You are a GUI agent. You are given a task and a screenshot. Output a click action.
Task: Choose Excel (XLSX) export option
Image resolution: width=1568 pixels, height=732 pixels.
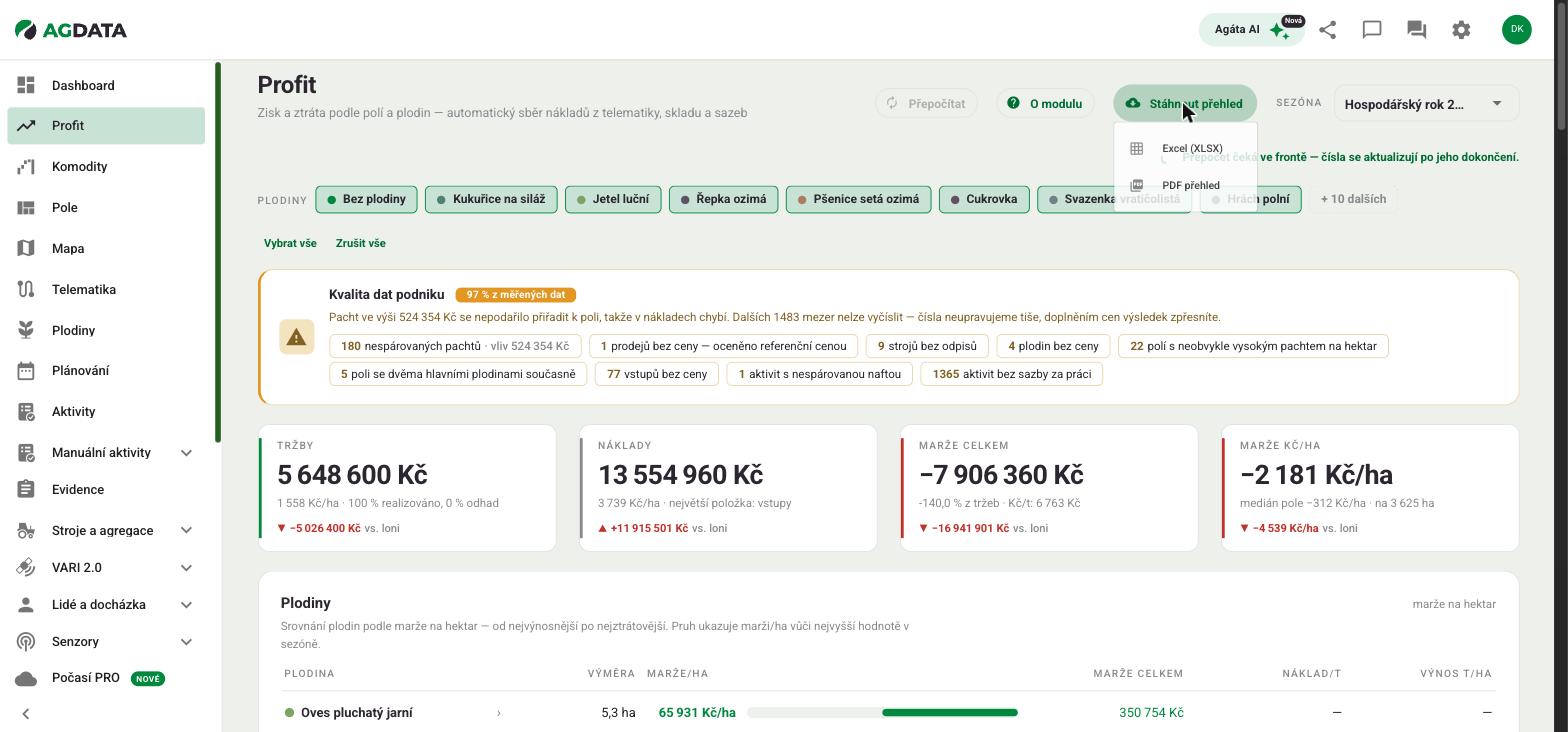click(1185, 149)
